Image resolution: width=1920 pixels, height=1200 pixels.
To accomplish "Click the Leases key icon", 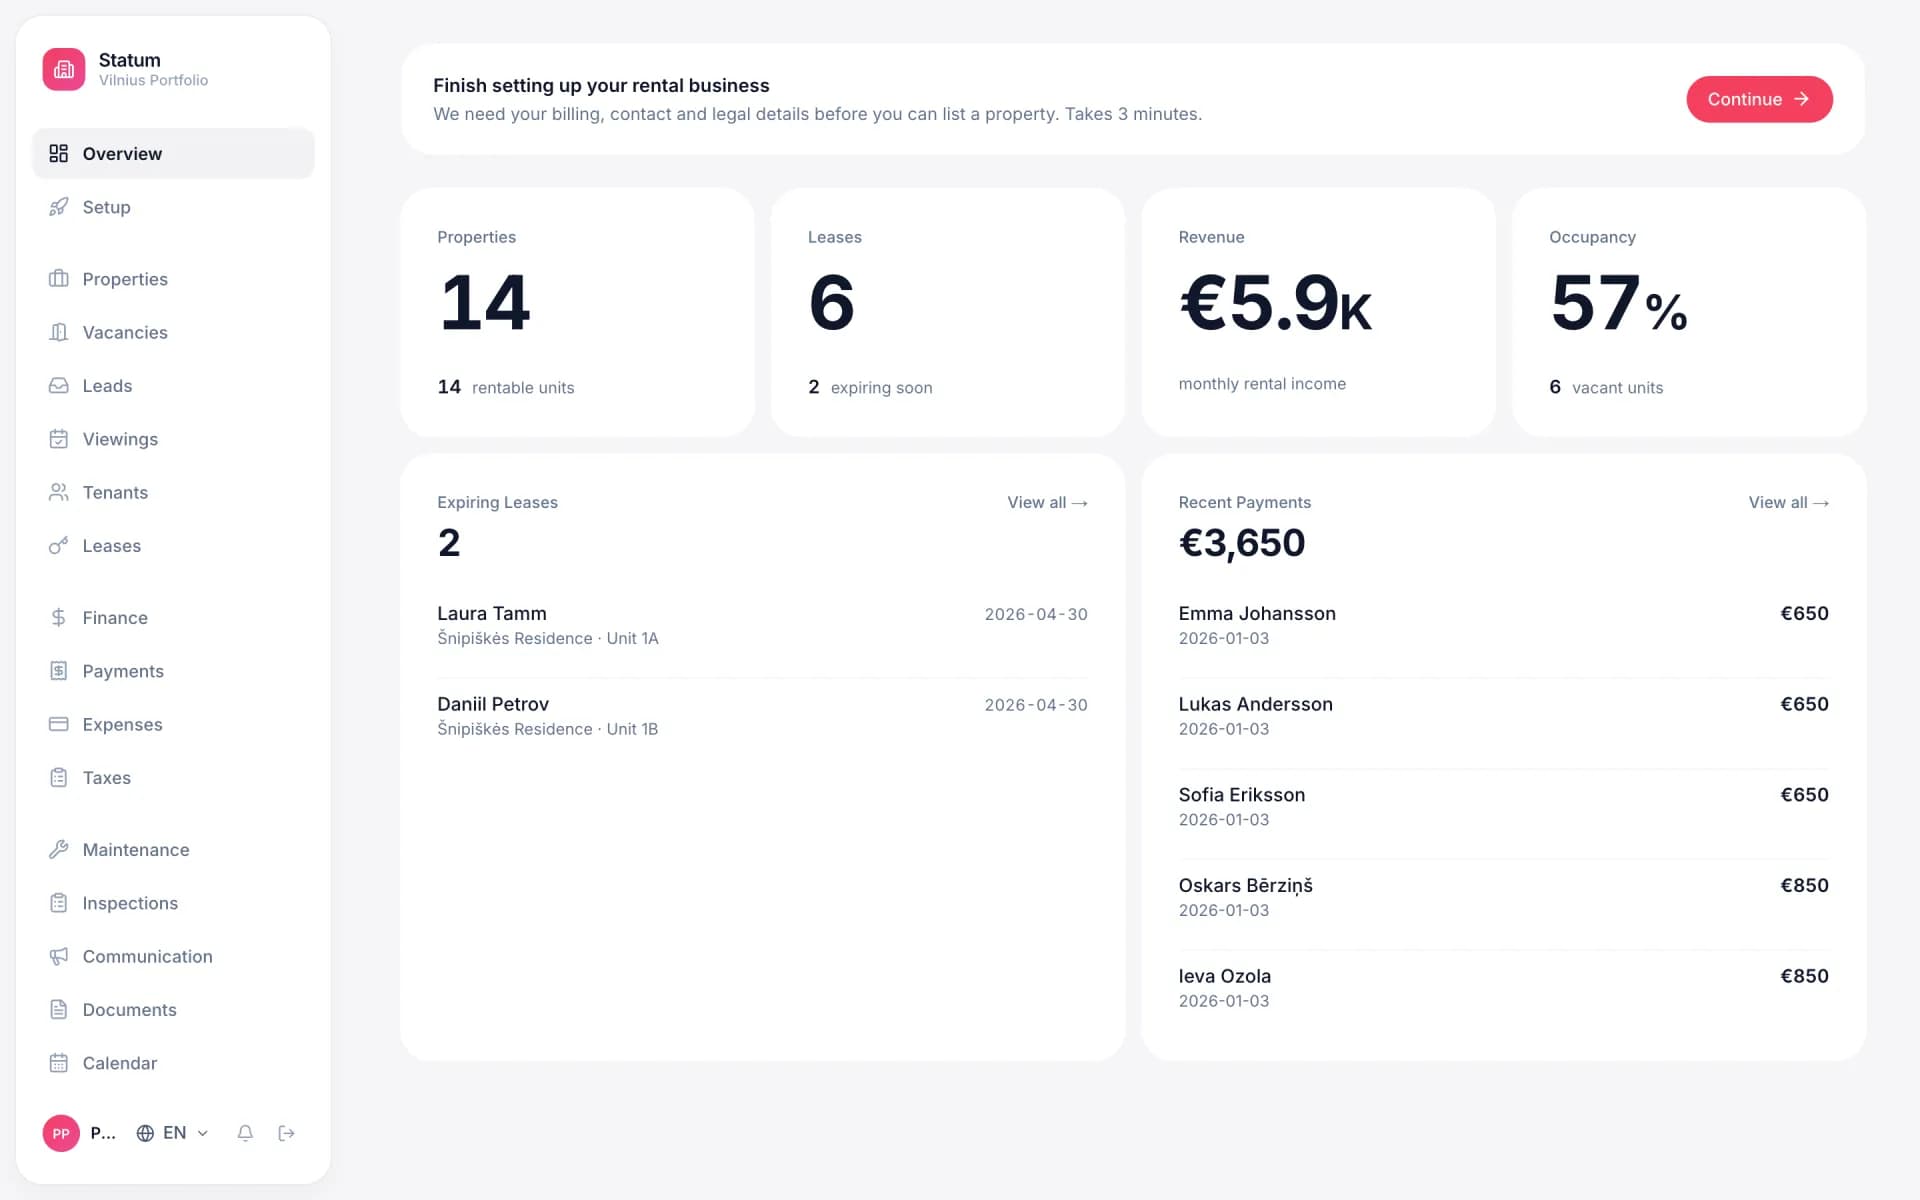I will coord(59,546).
